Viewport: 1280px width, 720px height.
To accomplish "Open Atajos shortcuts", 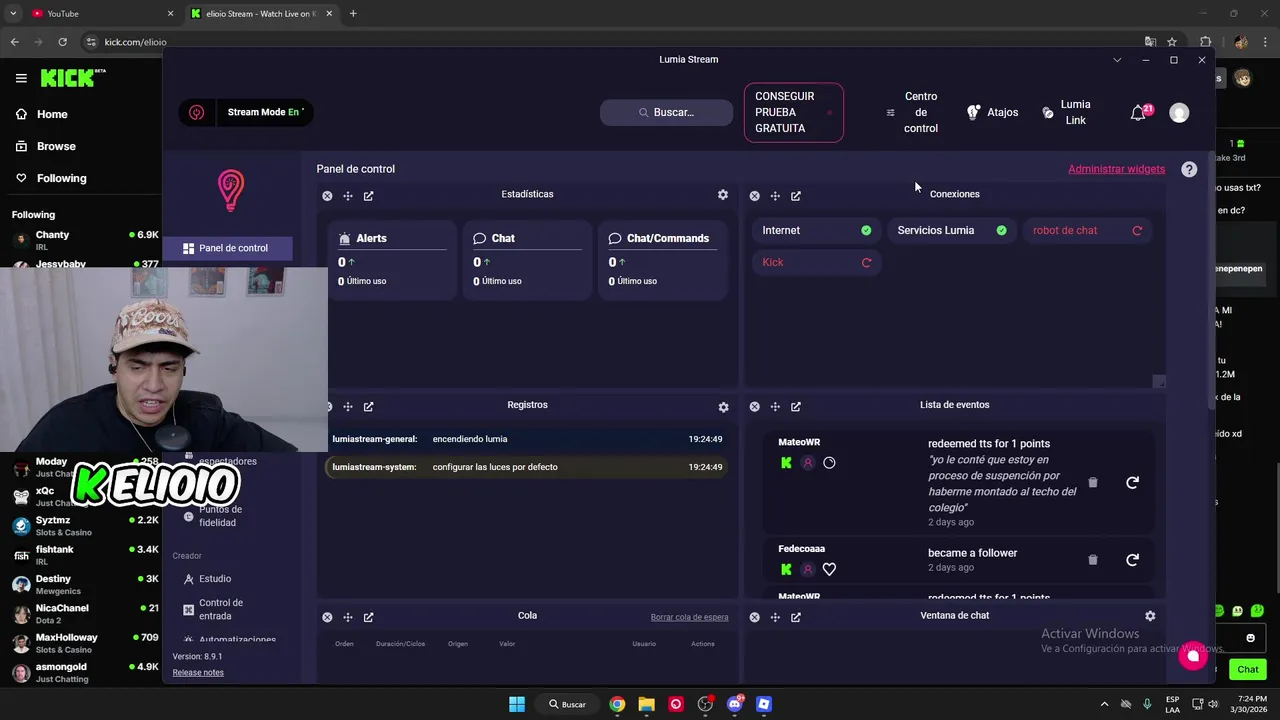I will point(992,113).
